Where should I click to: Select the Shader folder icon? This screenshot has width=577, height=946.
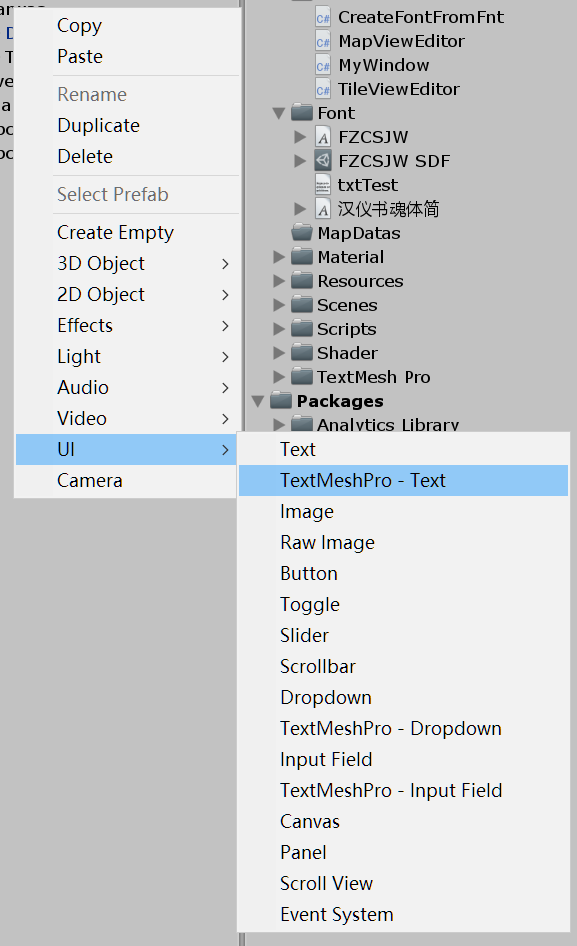[302, 353]
